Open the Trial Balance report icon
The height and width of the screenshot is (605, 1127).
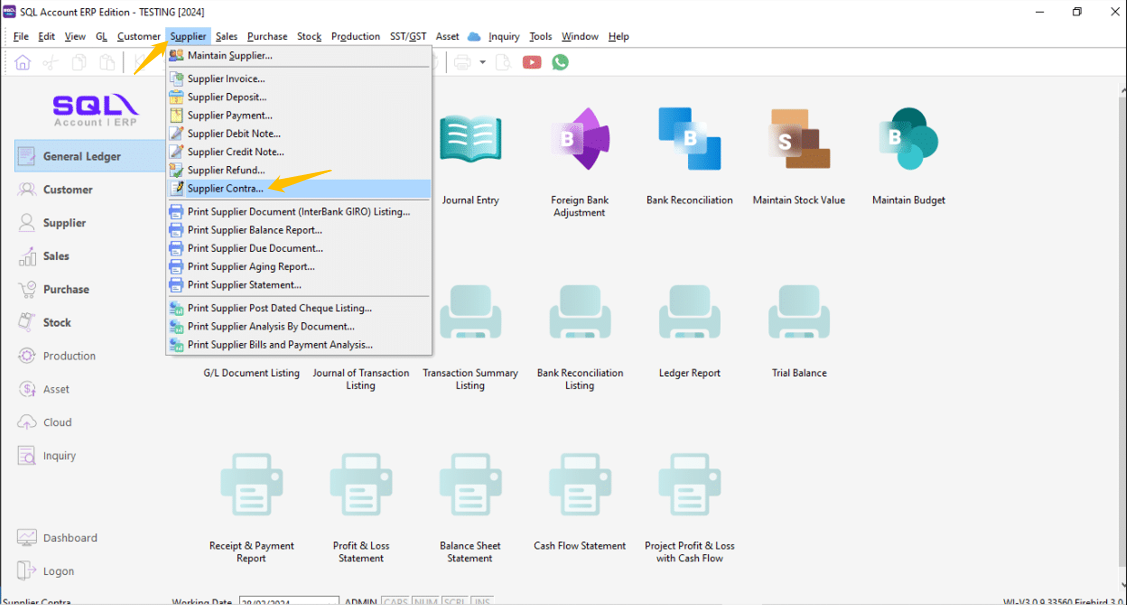[x=799, y=320]
